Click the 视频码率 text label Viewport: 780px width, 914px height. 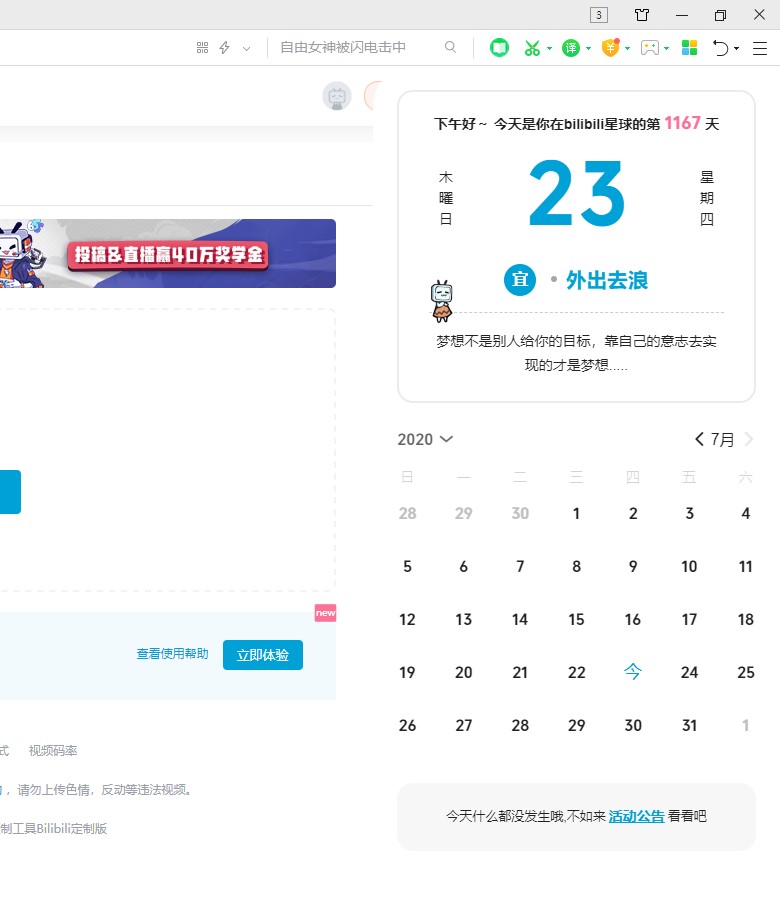pos(53,751)
